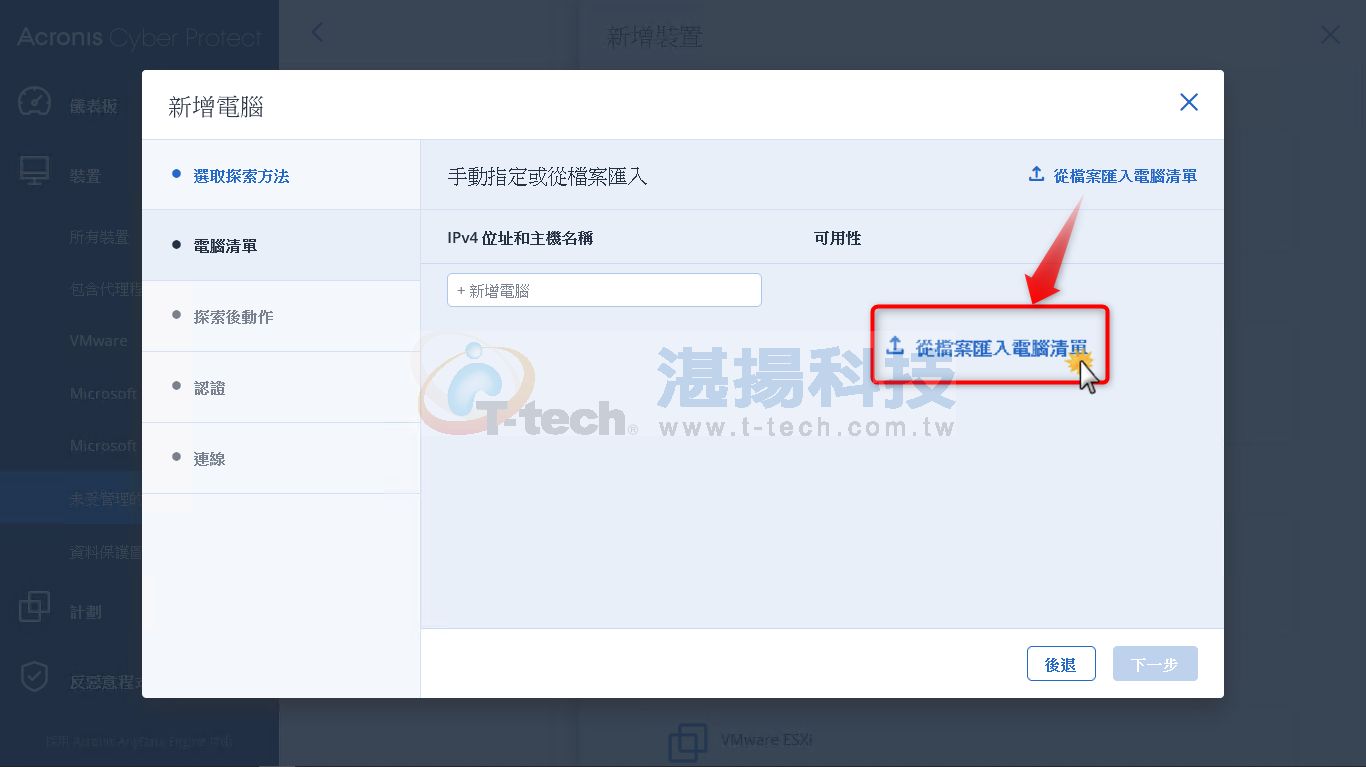Click the highlighted 從檔案匯入電腦清單 link in red box

[1001, 348]
